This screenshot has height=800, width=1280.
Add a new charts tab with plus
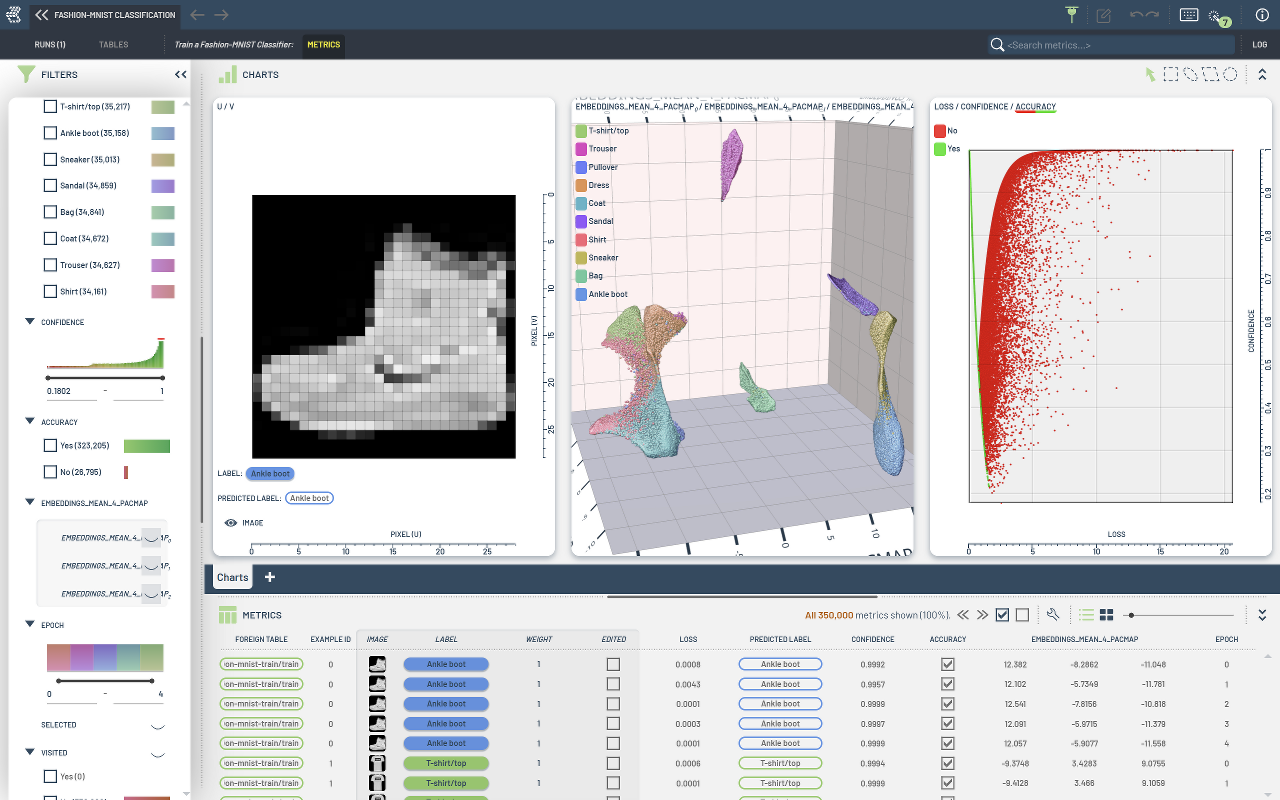[x=269, y=577]
